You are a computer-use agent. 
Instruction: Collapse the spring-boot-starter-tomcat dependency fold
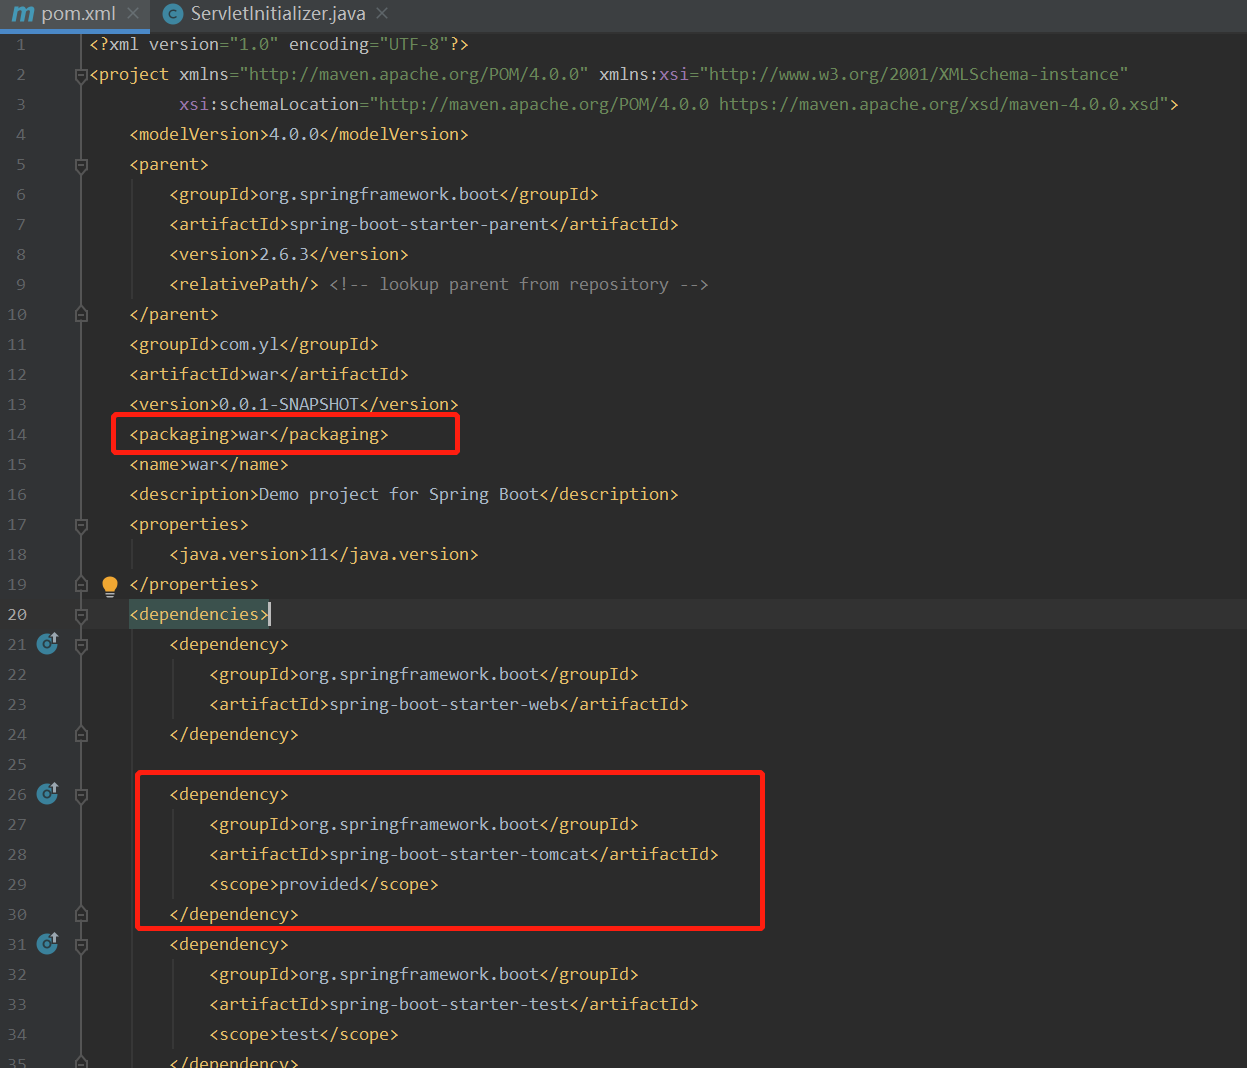coord(81,793)
